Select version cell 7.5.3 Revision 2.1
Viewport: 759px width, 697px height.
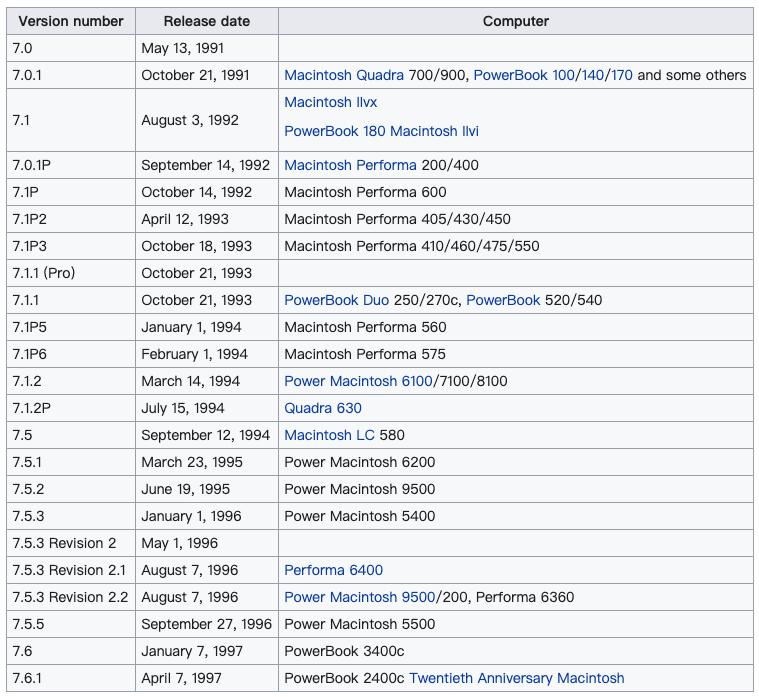pos(71,570)
